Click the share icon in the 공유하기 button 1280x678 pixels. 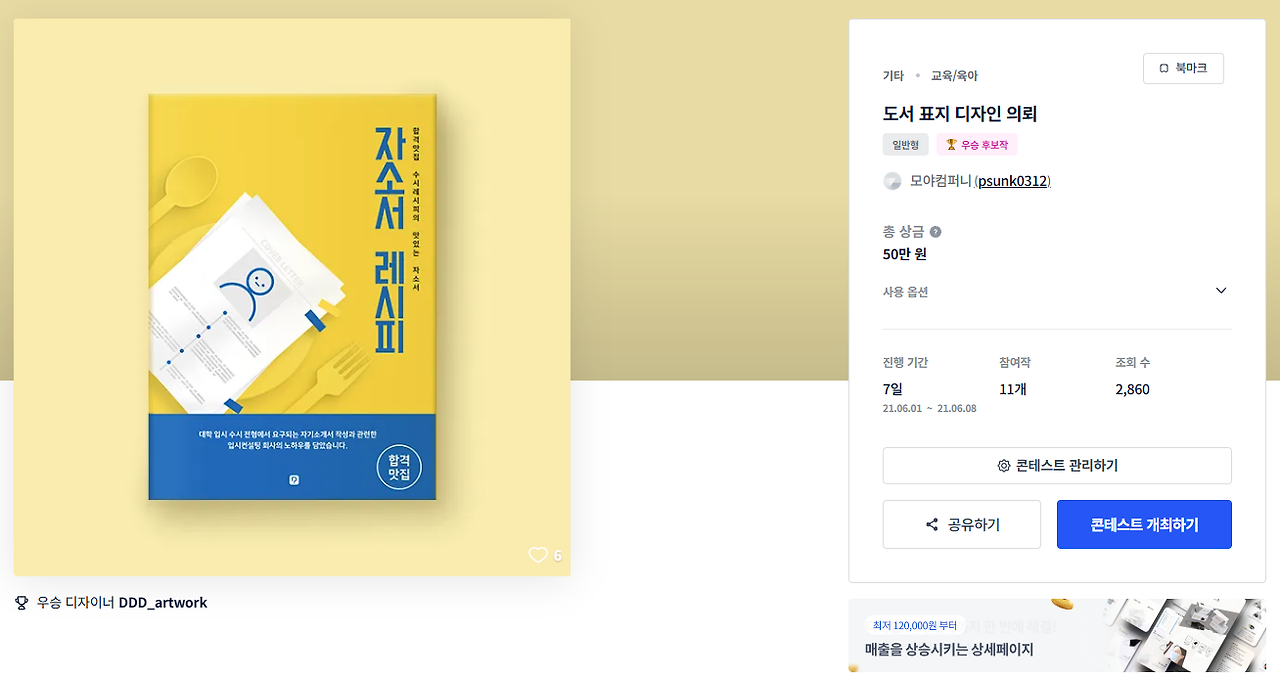(932, 525)
